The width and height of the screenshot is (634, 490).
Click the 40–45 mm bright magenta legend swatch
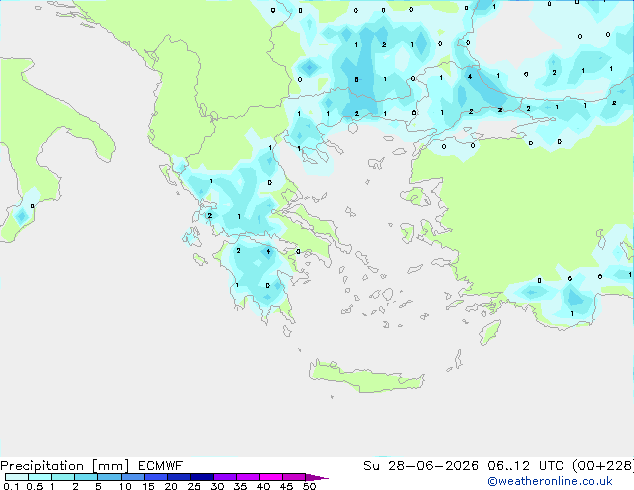tap(271, 477)
